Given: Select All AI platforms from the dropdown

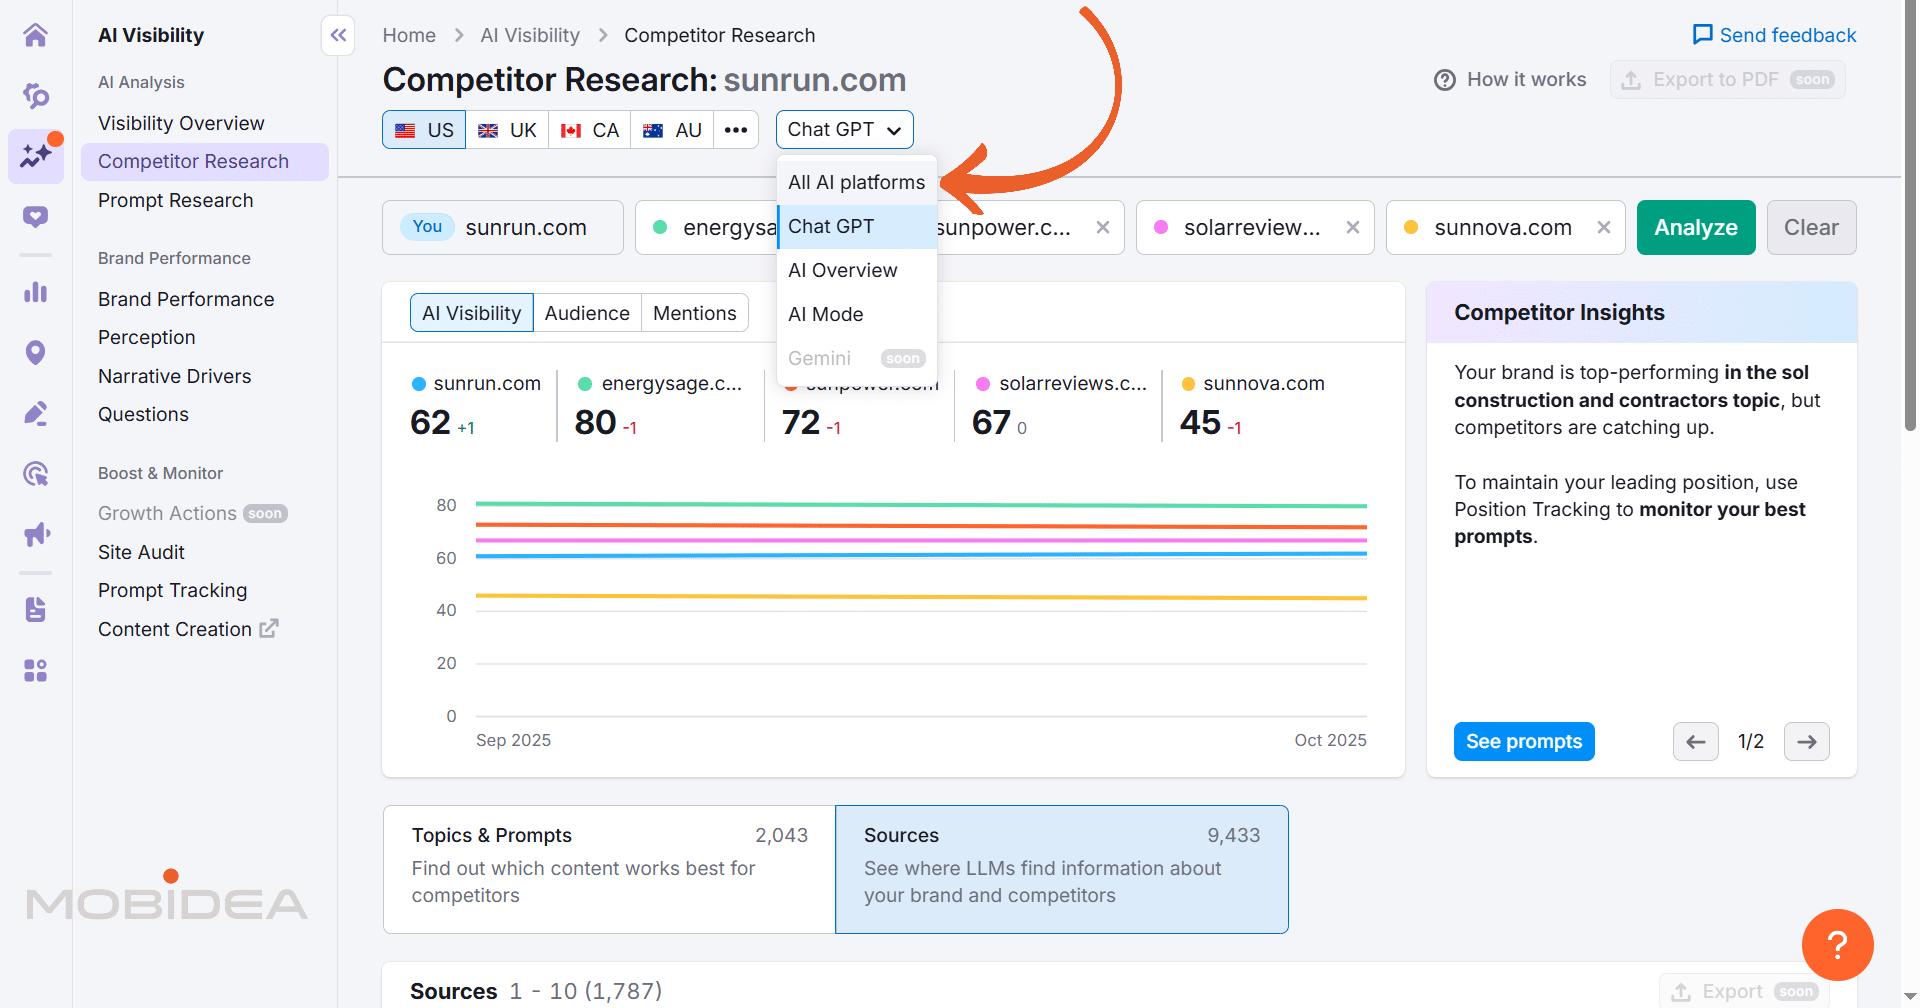Looking at the screenshot, I should [856, 182].
